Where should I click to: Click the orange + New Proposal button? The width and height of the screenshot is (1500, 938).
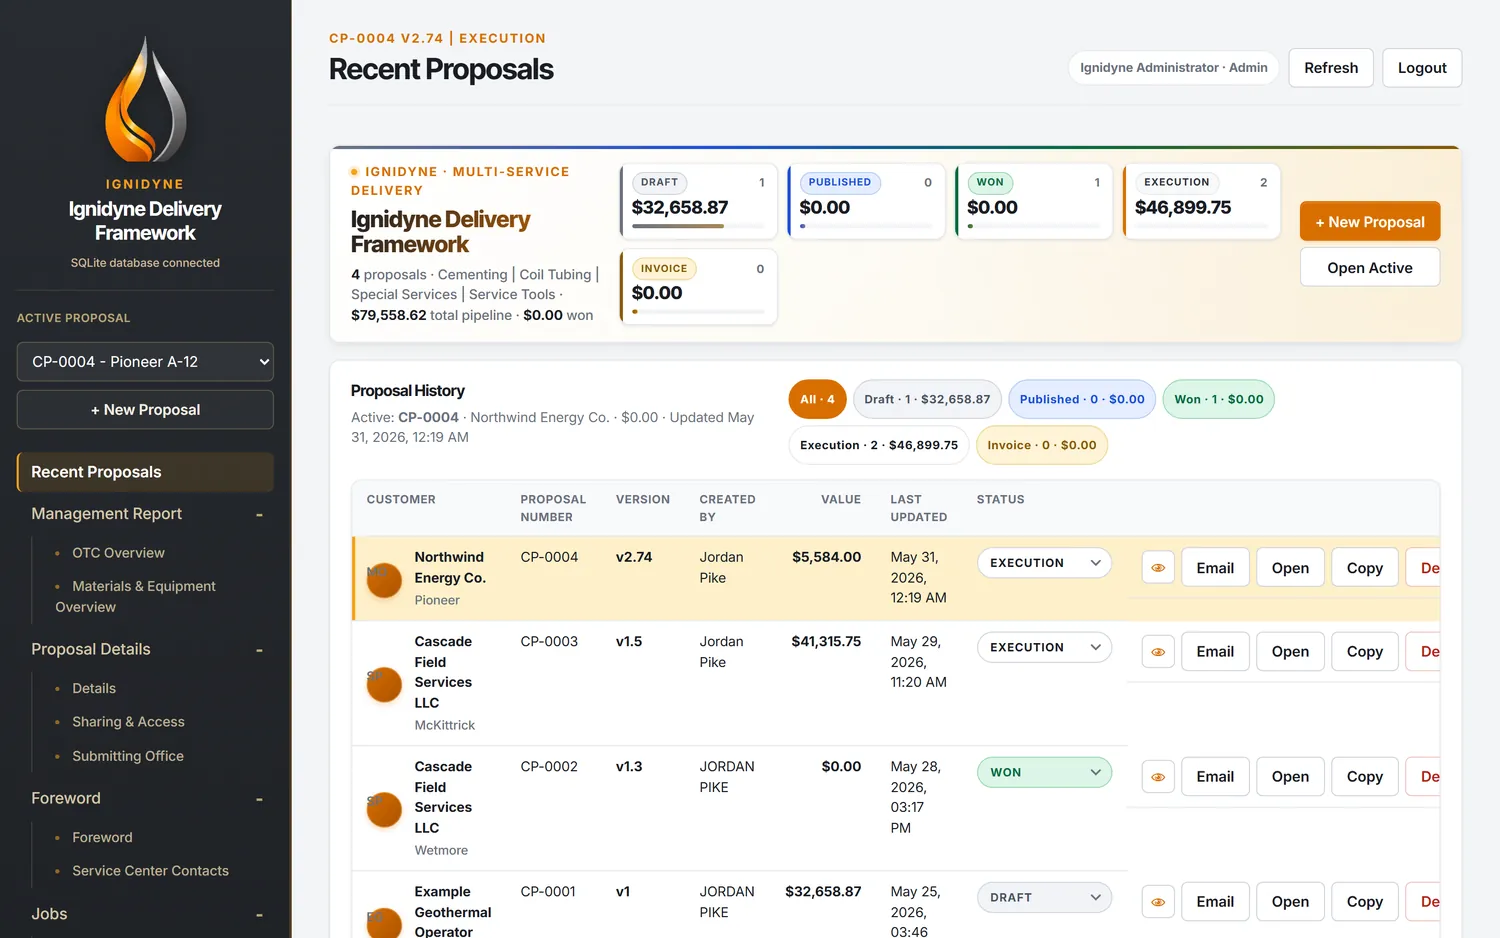(1370, 222)
